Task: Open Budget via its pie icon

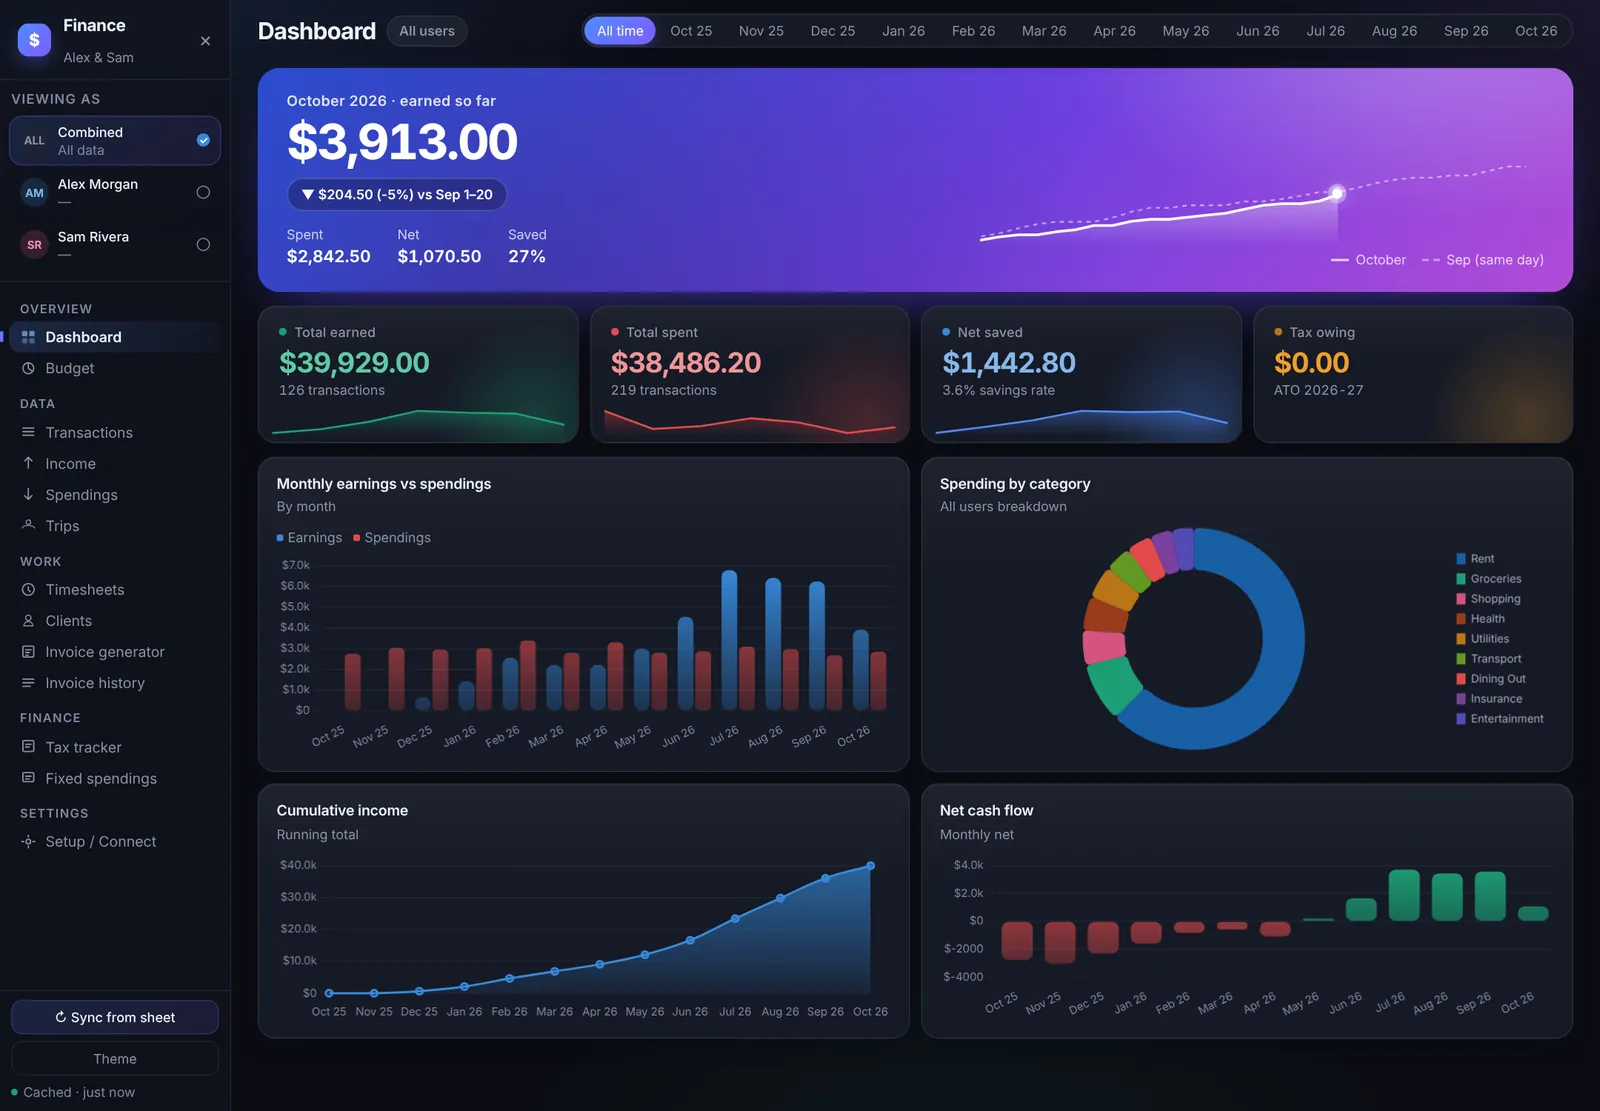Action: [x=28, y=368]
